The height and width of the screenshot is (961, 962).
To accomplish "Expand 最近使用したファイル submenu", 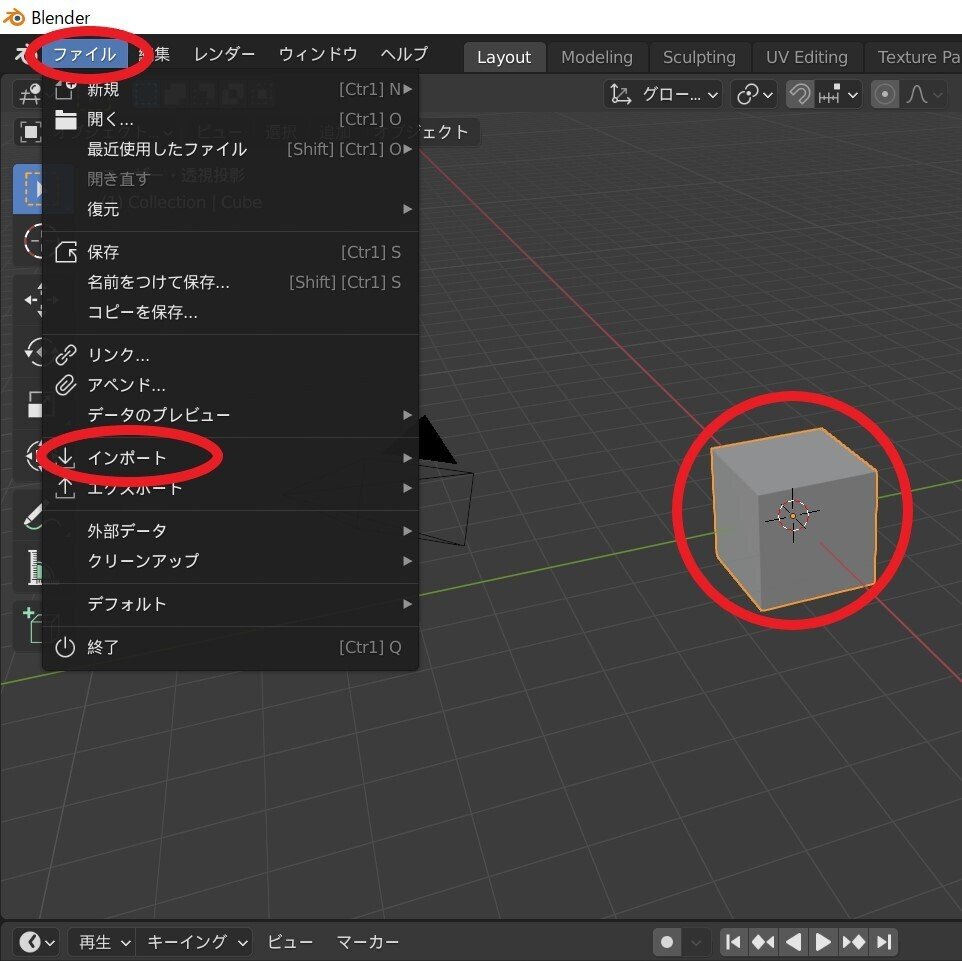I will 231,149.
